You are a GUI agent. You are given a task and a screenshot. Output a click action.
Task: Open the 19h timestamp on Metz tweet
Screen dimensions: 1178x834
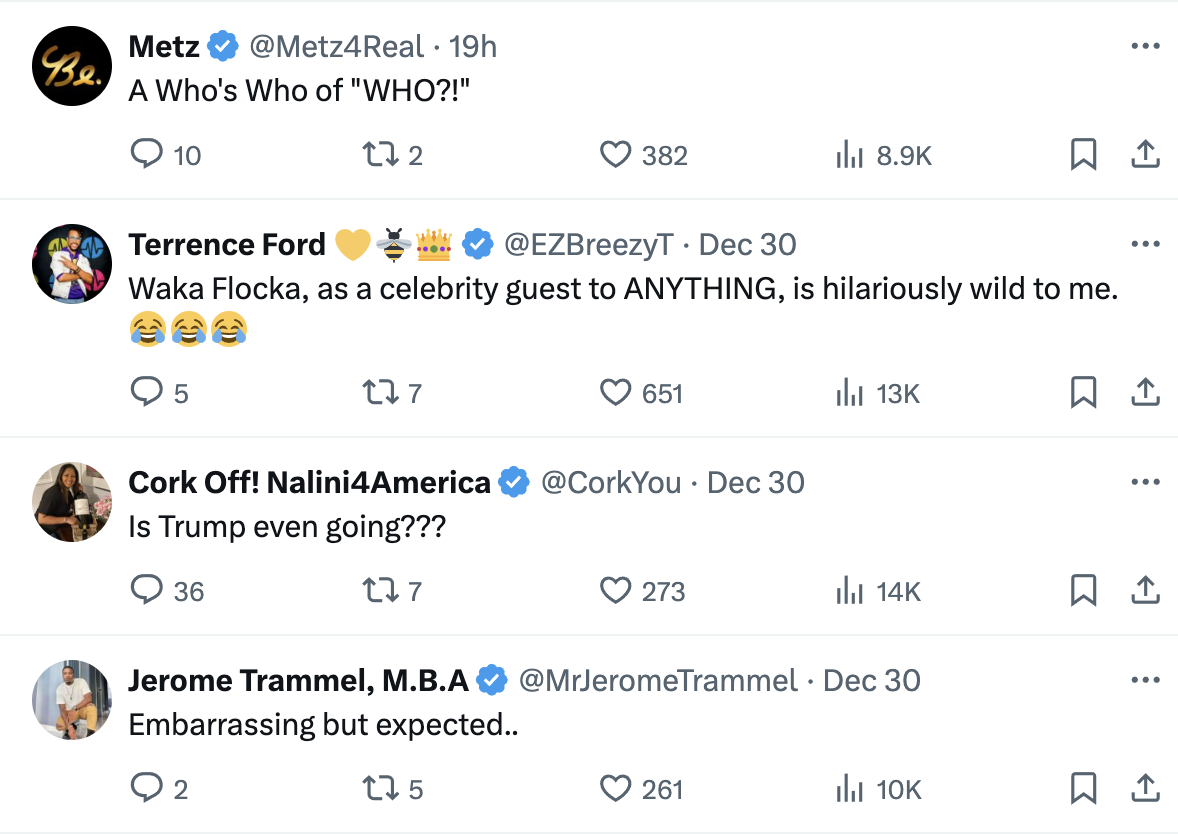pos(473,47)
